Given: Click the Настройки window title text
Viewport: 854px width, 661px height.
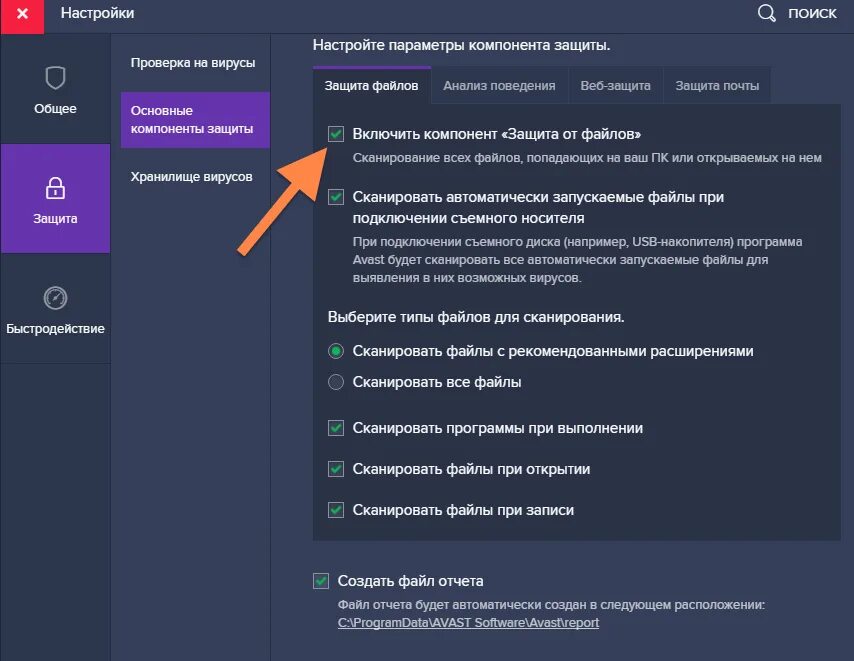Looking at the screenshot, I should coord(97,13).
